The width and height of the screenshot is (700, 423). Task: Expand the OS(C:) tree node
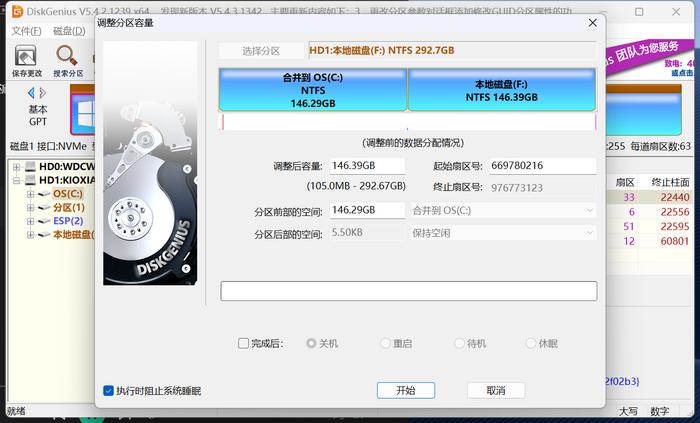(30, 194)
